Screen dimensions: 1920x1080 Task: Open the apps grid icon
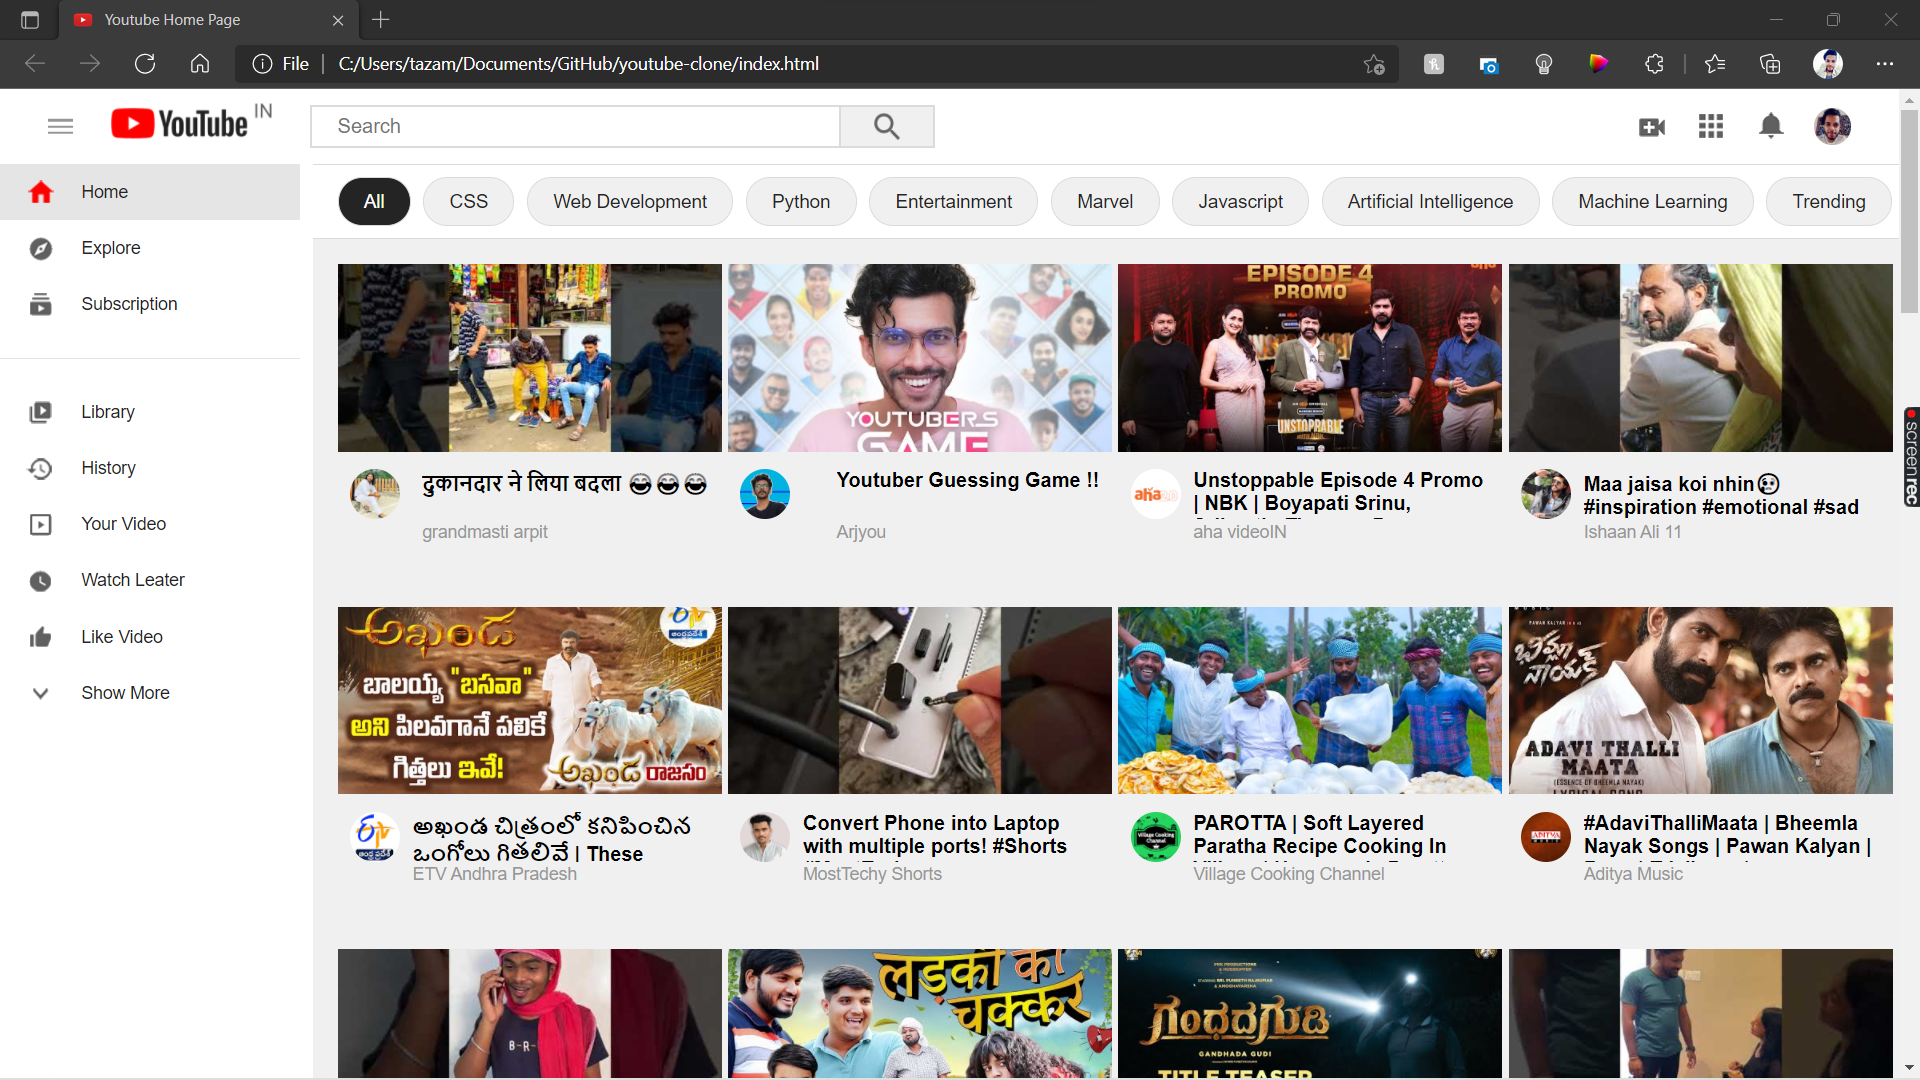pos(1711,127)
